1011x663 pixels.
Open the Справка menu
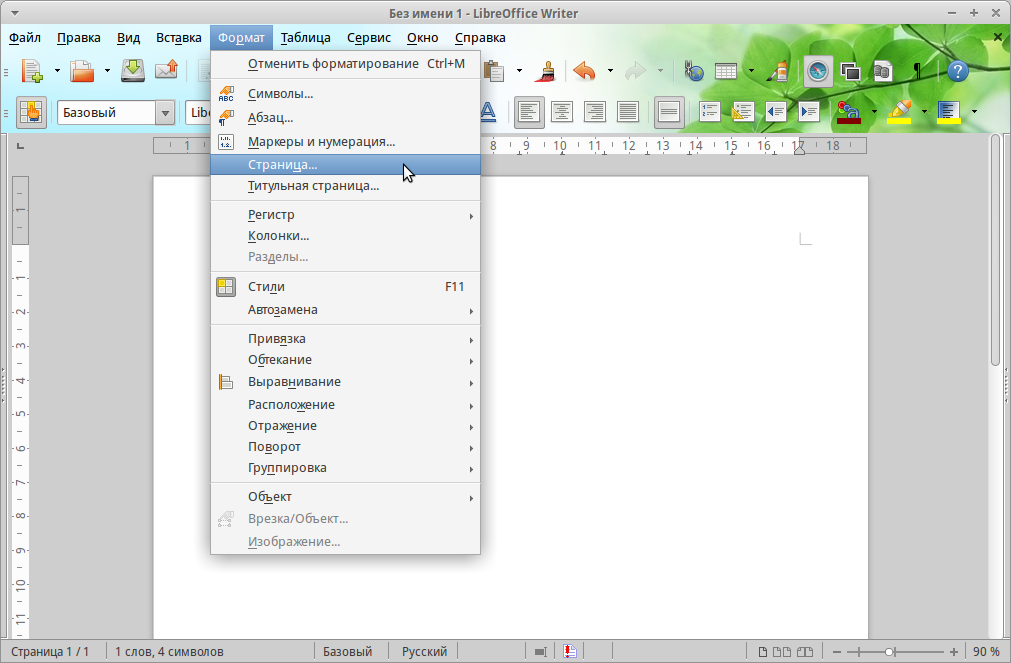tap(480, 38)
